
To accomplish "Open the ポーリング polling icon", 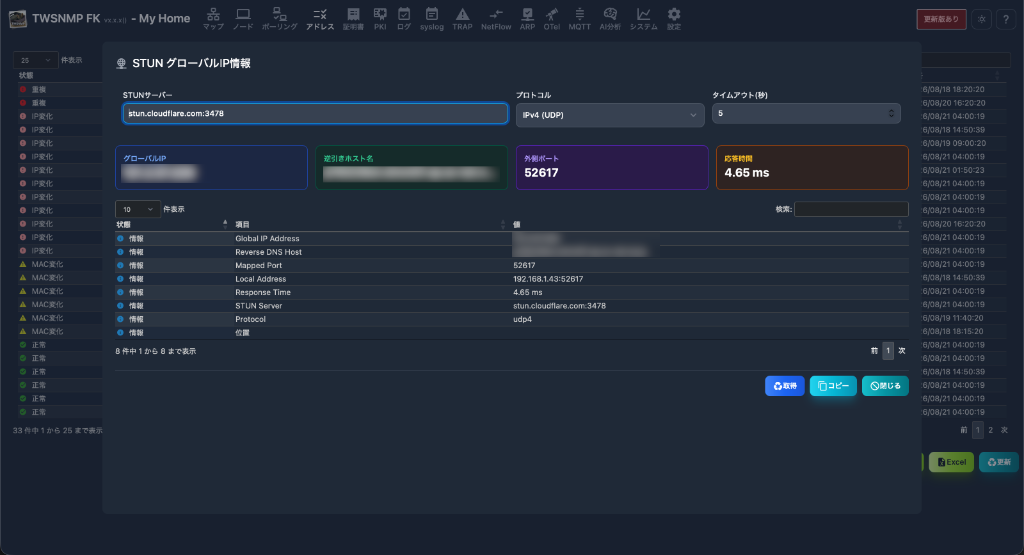I will coord(280,18).
